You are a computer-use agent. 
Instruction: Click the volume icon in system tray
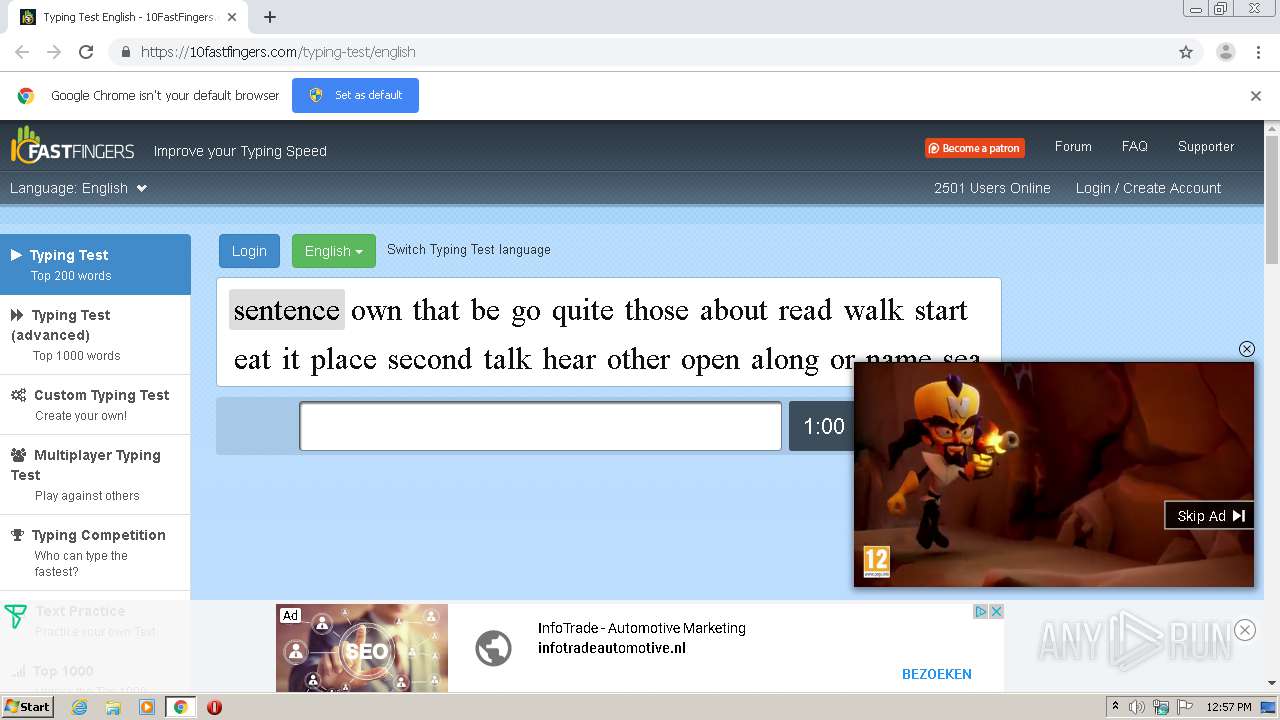tap(1137, 707)
